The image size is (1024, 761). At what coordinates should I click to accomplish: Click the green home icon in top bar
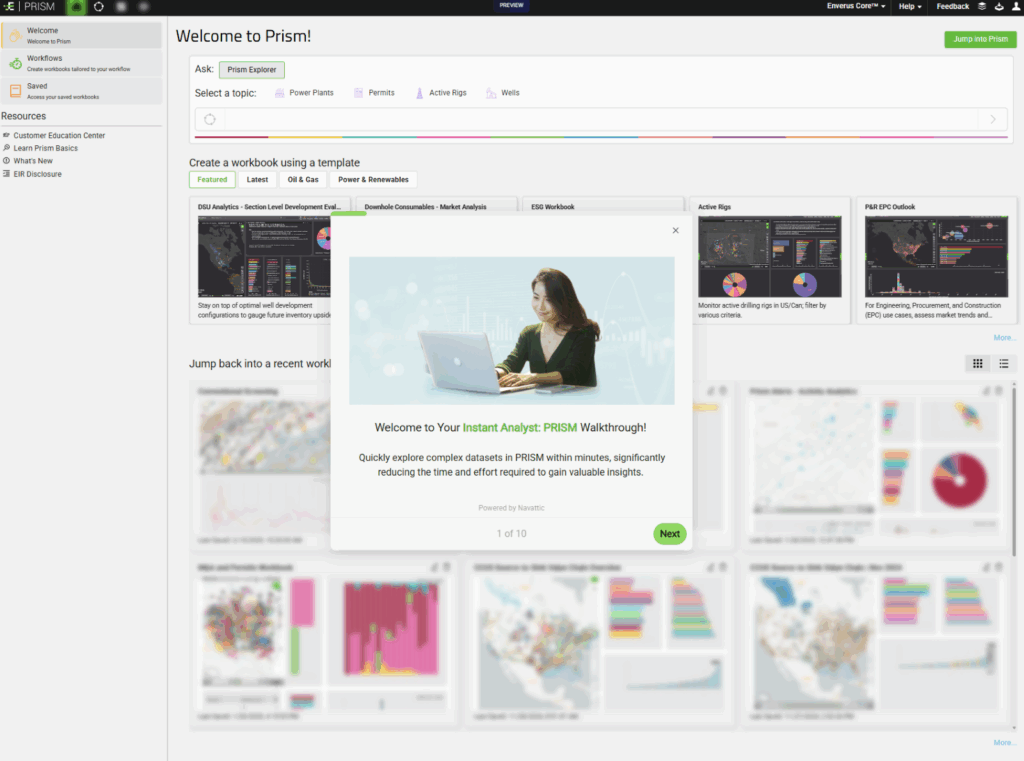click(x=77, y=7)
